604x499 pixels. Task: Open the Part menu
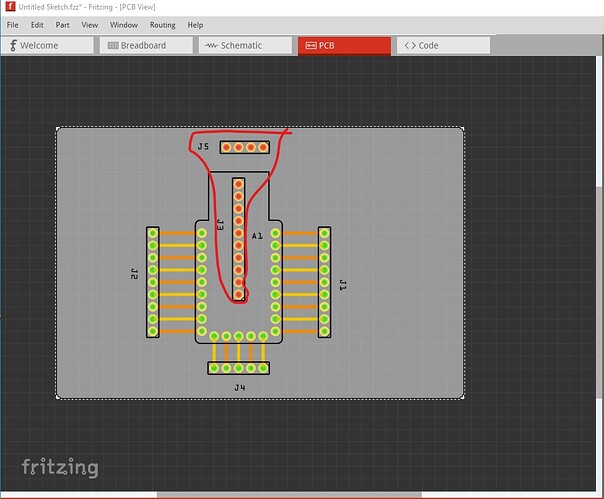pyautogui.click(x=62, y=25)
